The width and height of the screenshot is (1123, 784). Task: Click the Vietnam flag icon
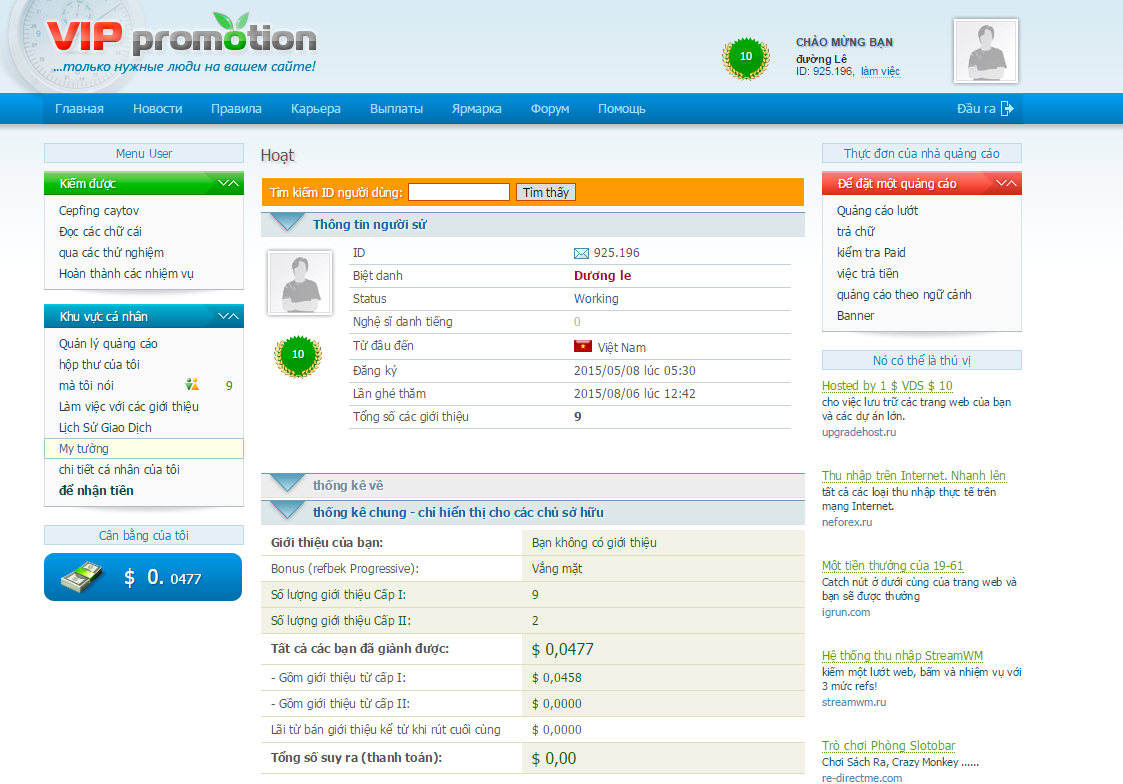583,347
